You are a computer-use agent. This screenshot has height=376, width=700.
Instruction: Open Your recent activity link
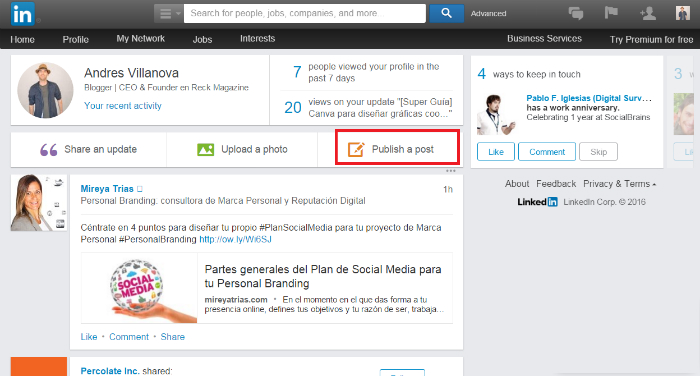pos(123,106)
